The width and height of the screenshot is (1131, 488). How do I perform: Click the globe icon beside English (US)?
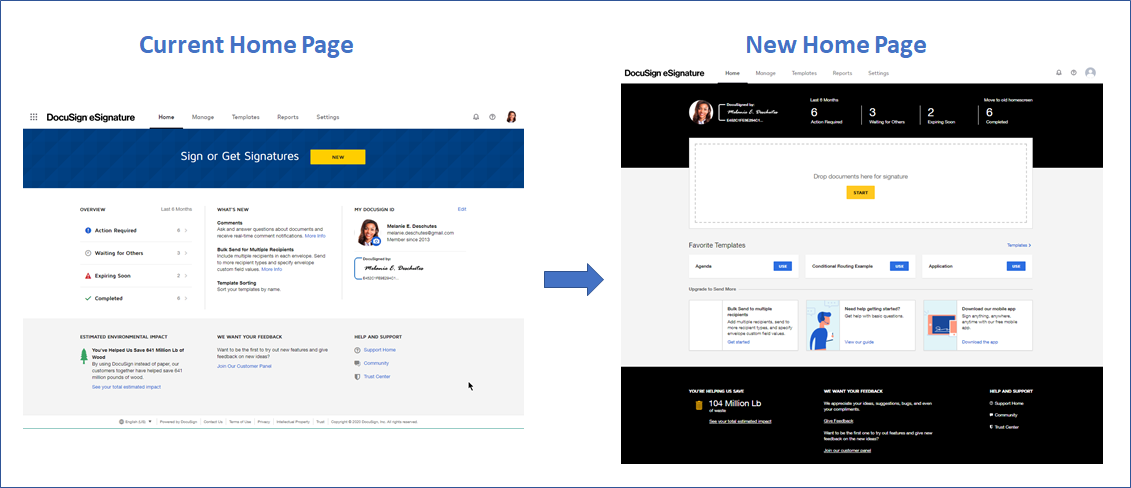click(x=122, y=422)
